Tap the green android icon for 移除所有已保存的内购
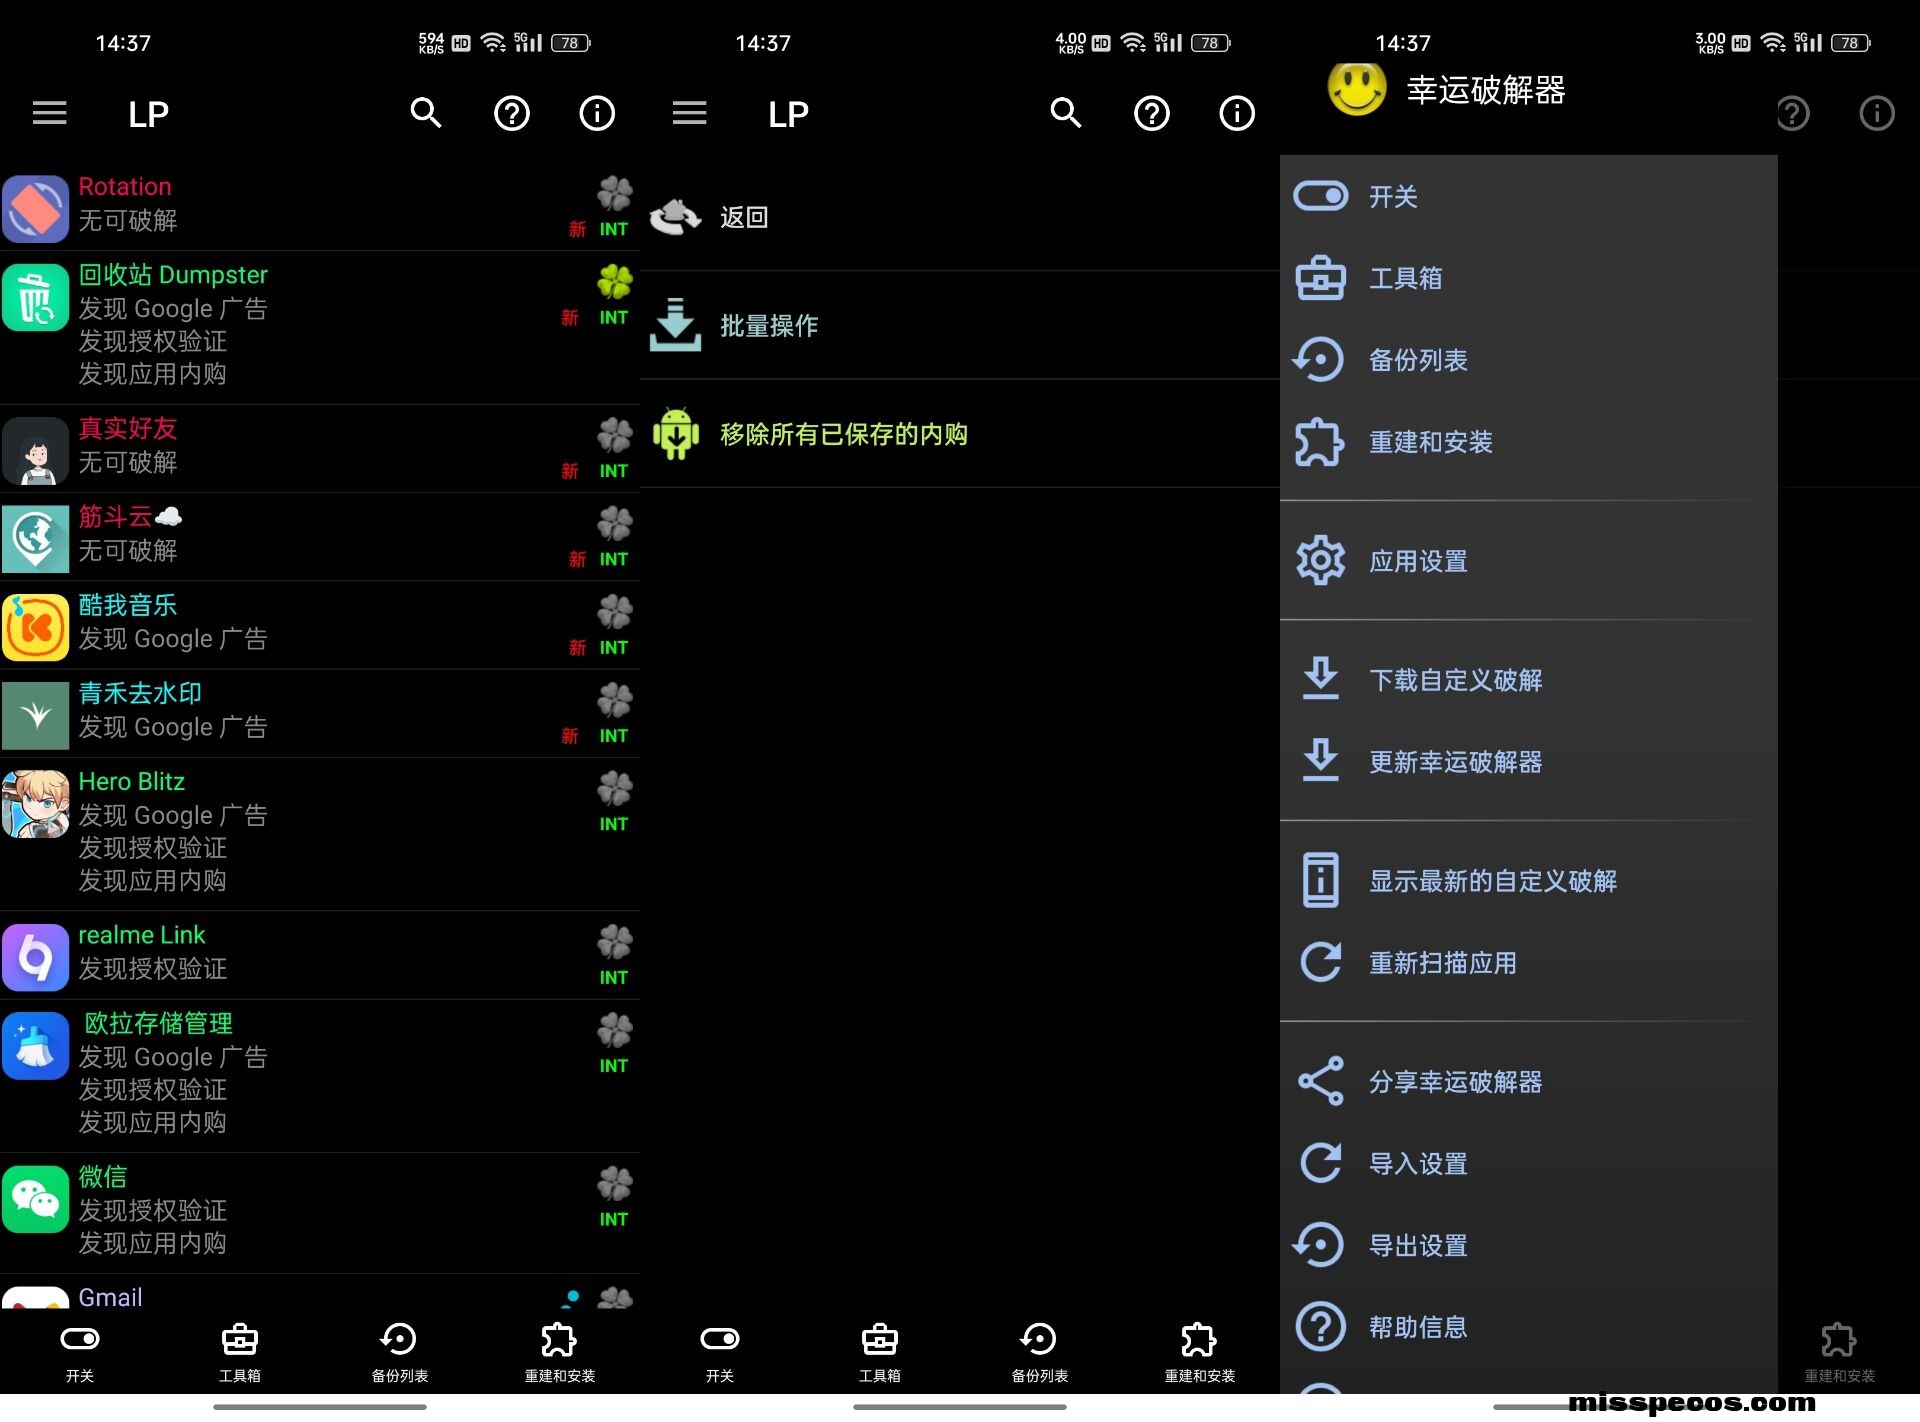Screen dimensions: 1920x1422 [x=676, y=433]
